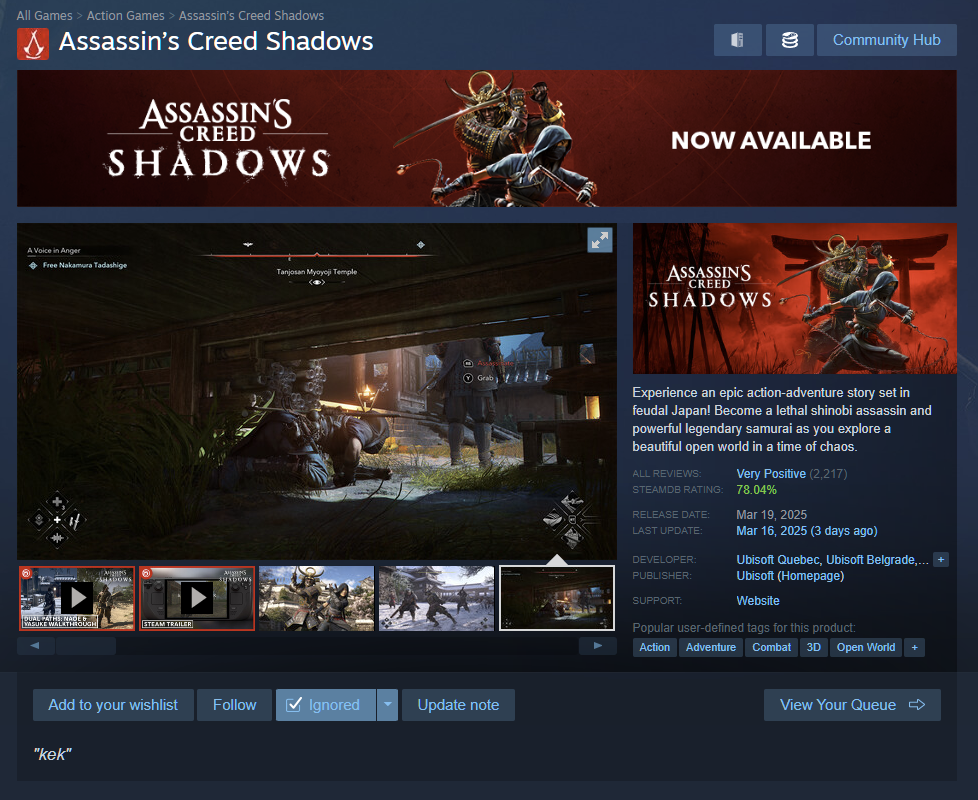Expand more user-defined tags

point(914,647)
